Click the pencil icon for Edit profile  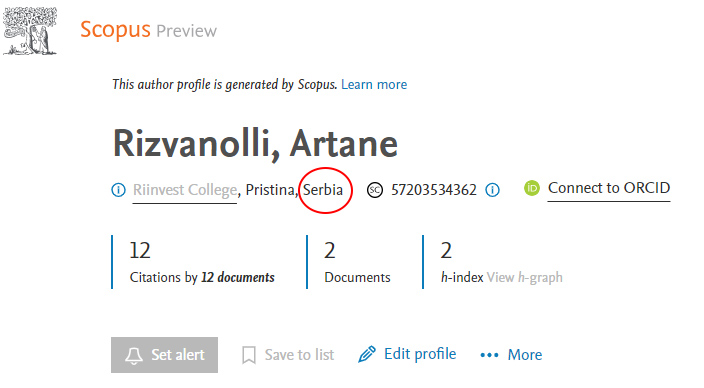[x=367, y=354]
